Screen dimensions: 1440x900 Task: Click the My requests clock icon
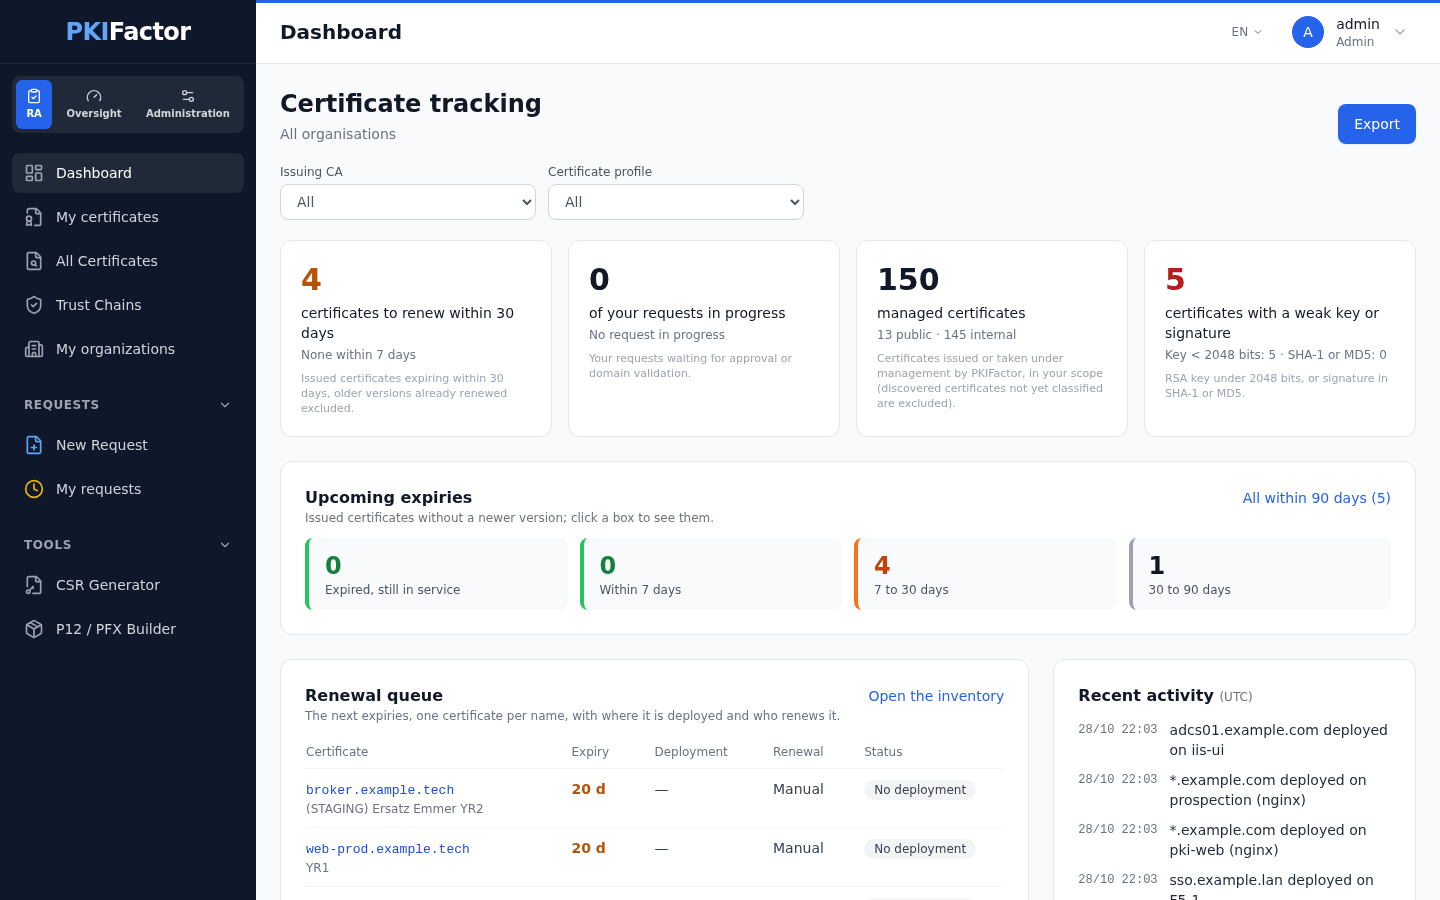tap(34, 489)
